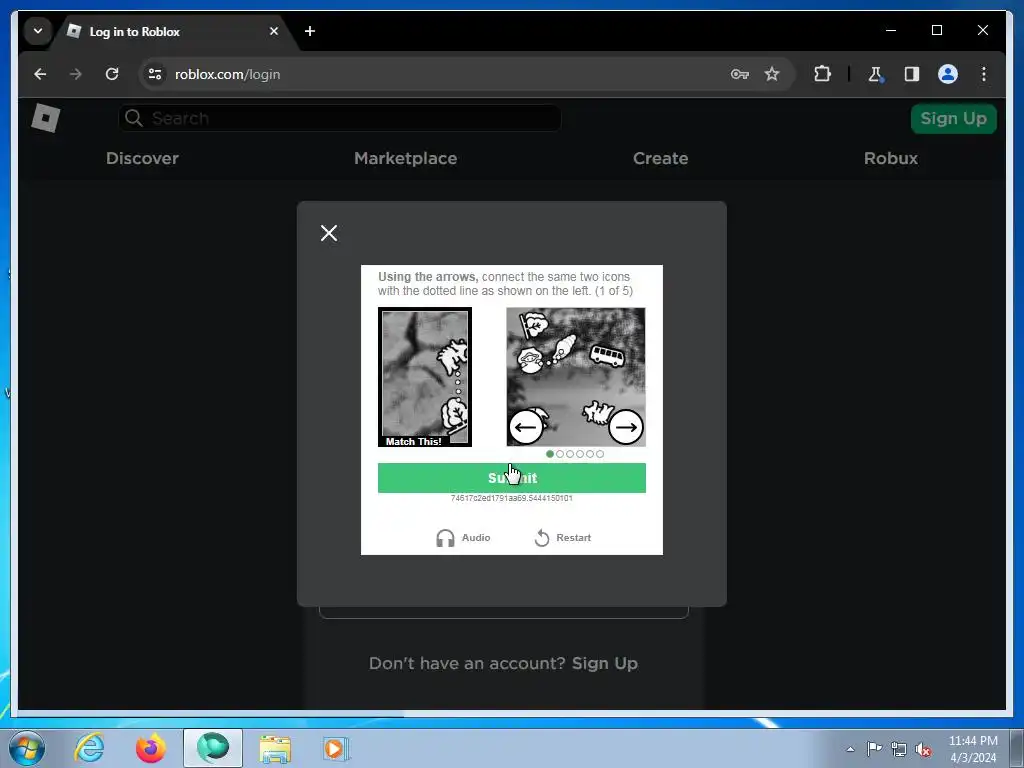Viewport: 1024px width, 768px height.
Task: Open the Action Center flag icon
Action: [x=874, y=749]
